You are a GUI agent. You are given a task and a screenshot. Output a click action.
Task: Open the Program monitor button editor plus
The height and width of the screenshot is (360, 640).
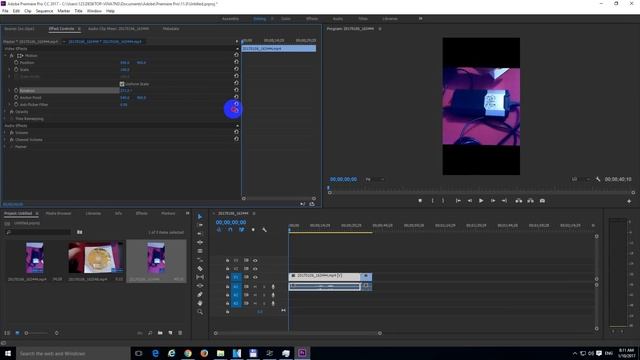point(629,201)
